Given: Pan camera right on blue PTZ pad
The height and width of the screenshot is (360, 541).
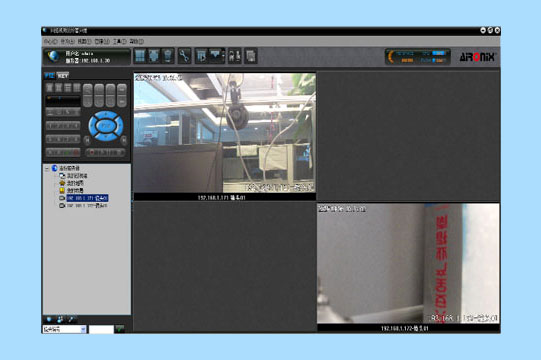Looking at the screenshot, I should click(x=119, y=126).
